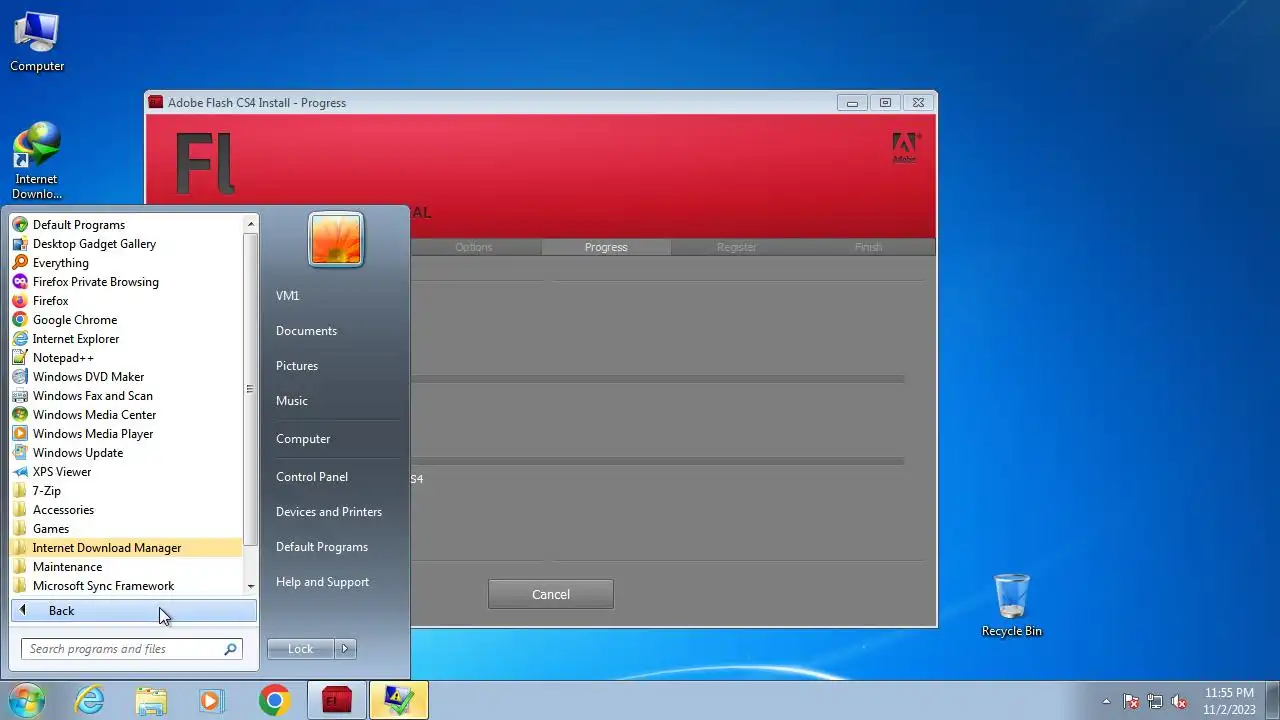Open Help and Support
The height and width of the screenshot is (720, 1280).
tap(322, 582)
